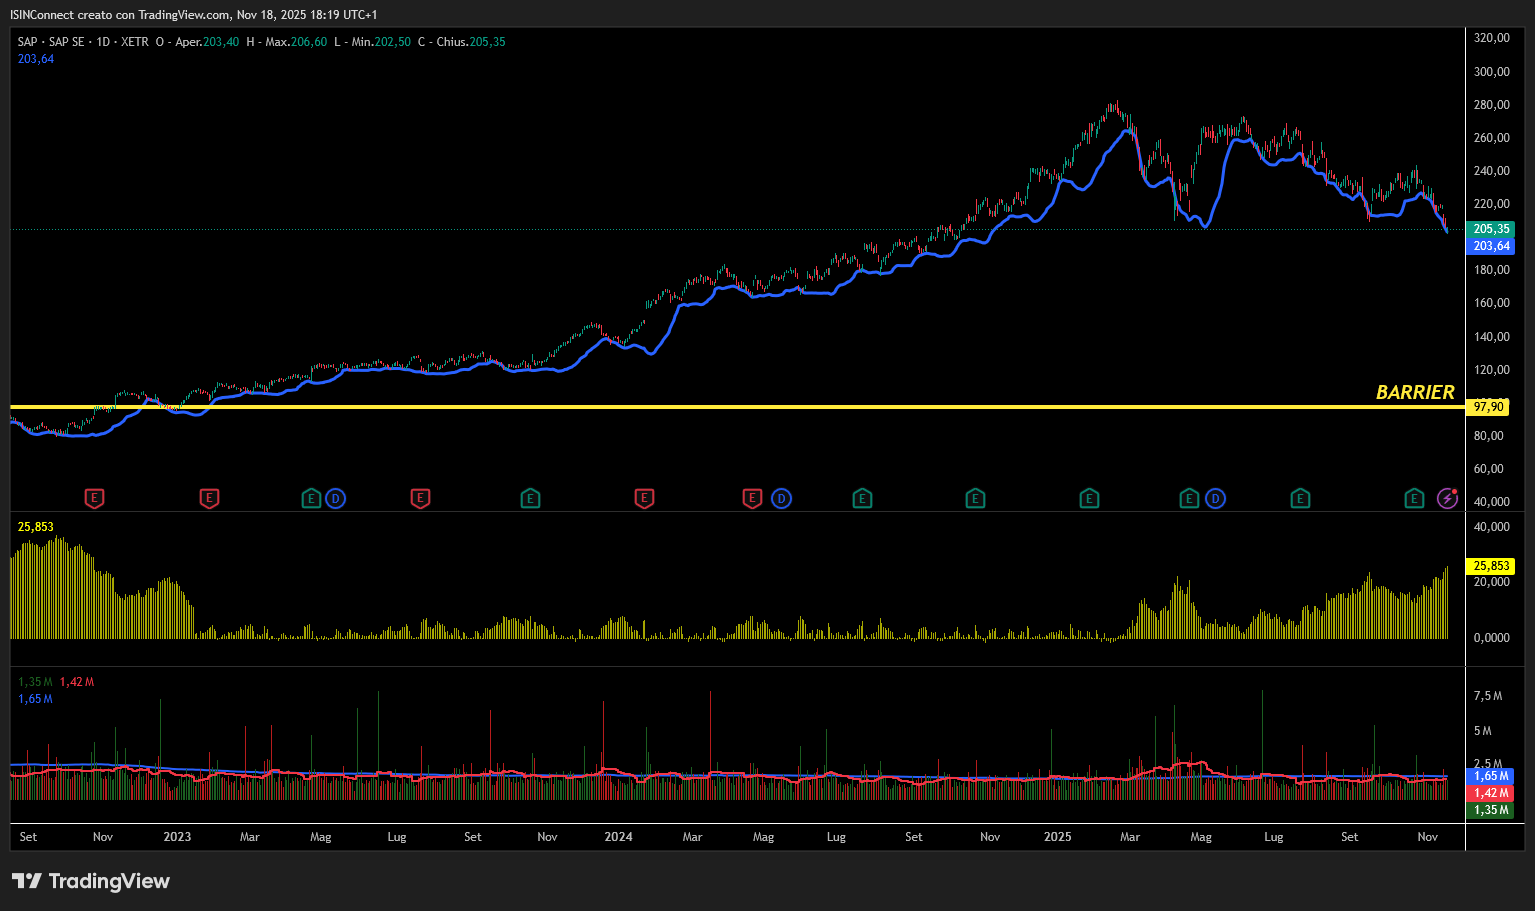Viewport: 1535px width, 911px height.
Task: Select the last green earnings marker before the lightning icon
Action: point(1414,498)
